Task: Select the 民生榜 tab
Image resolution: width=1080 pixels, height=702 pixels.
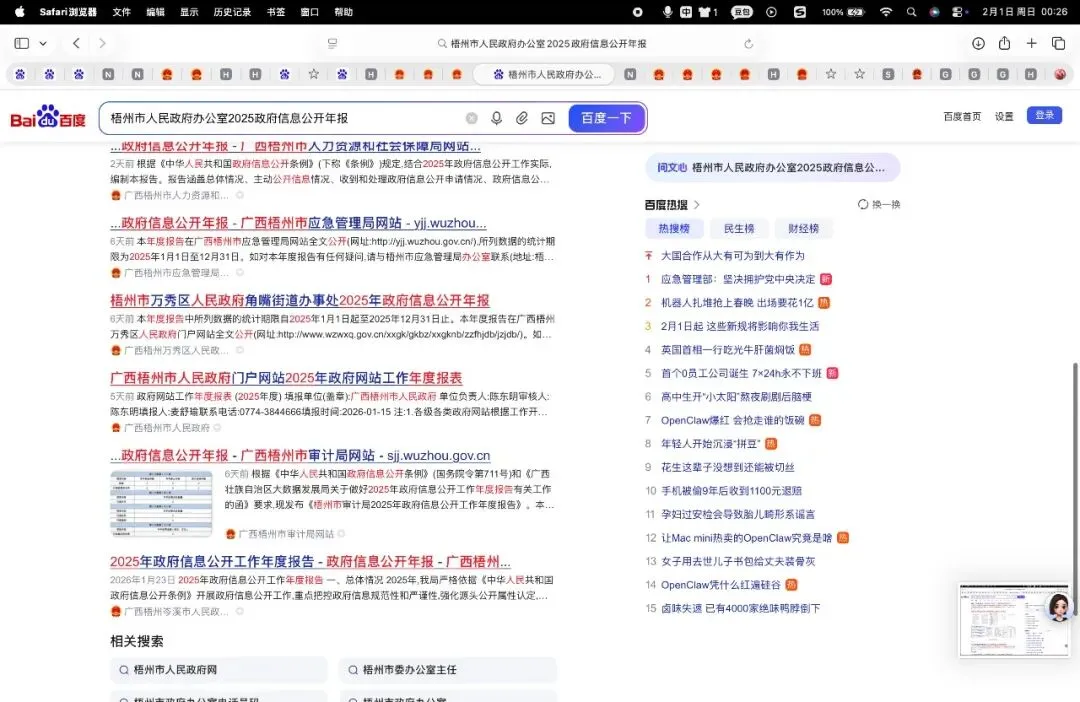Action: (x=738, y=229)
